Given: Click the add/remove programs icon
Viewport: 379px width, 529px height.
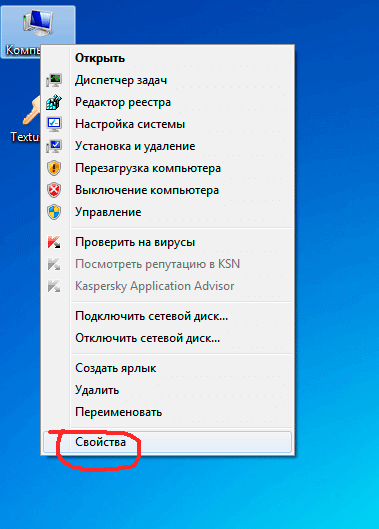Looking at the screenshot, I should [54, 146].
